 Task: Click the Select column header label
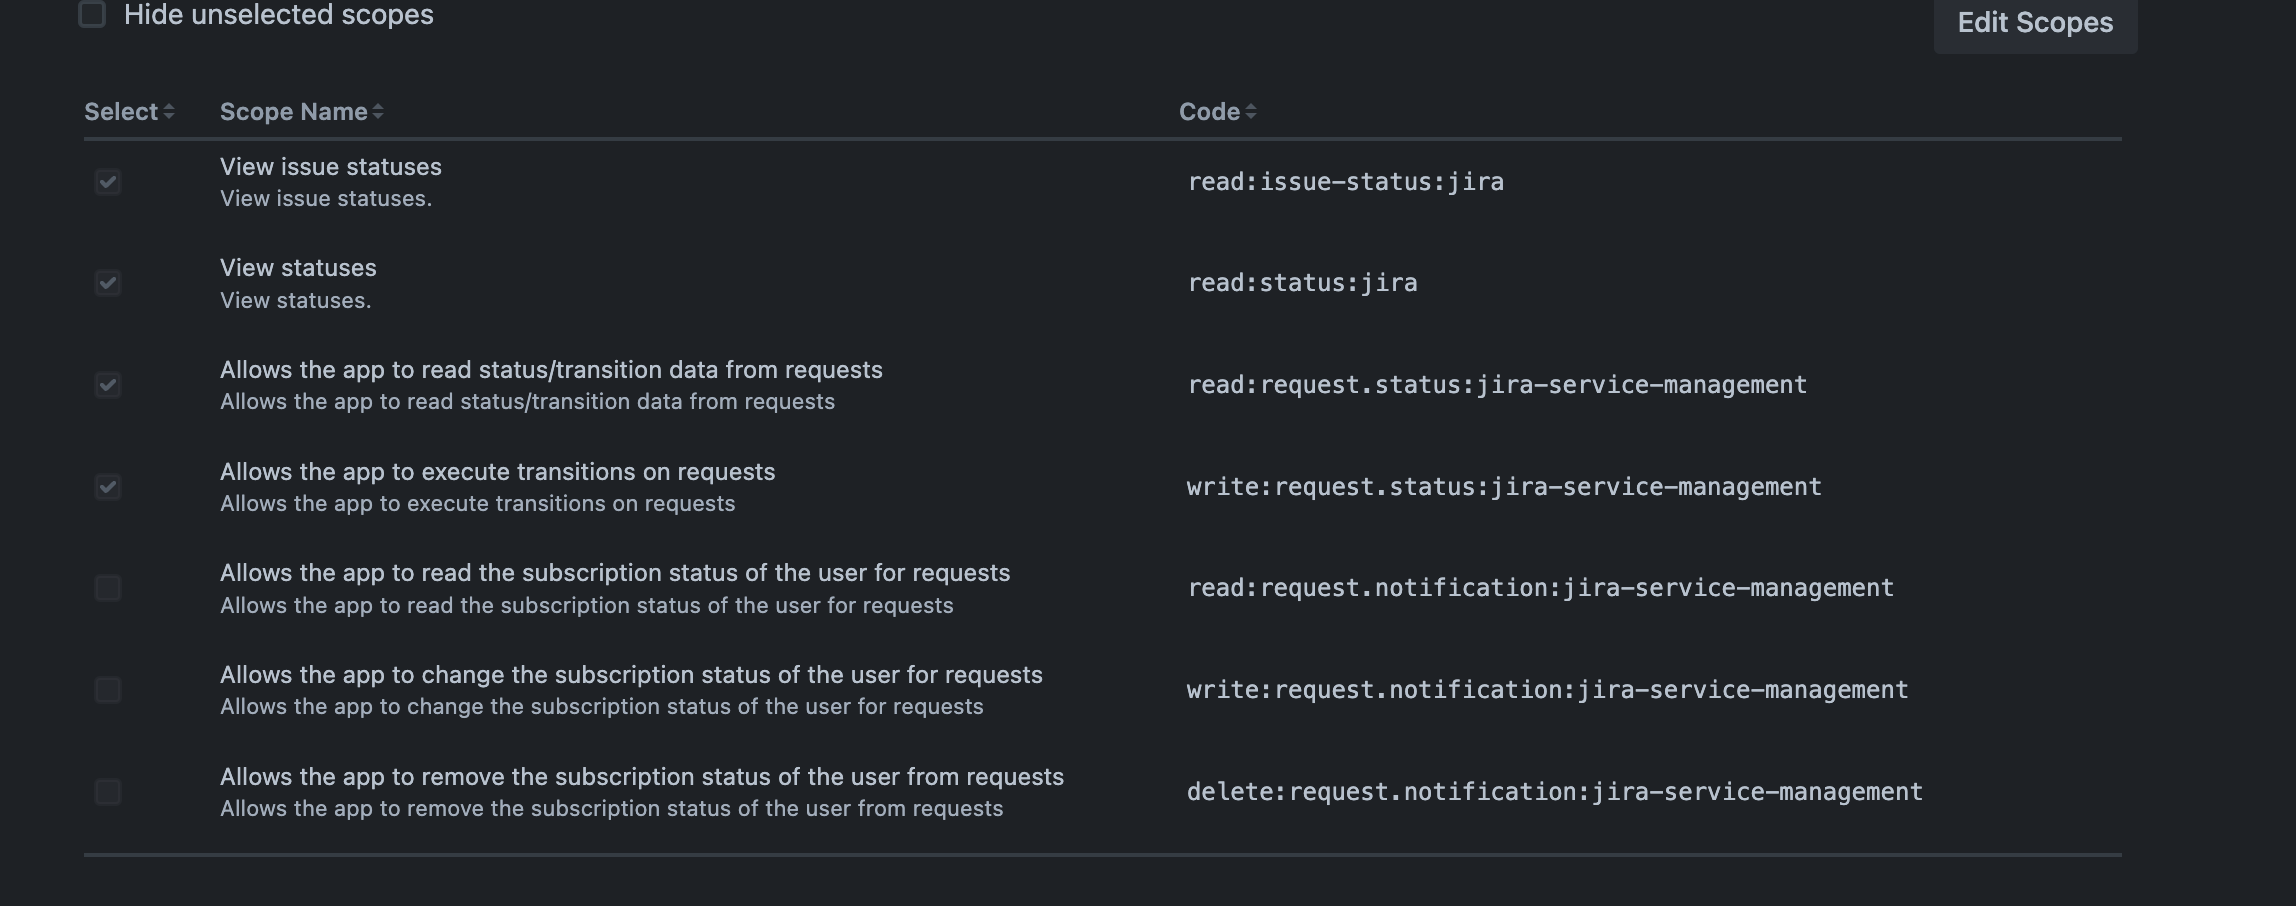click(x=121, y=112)
